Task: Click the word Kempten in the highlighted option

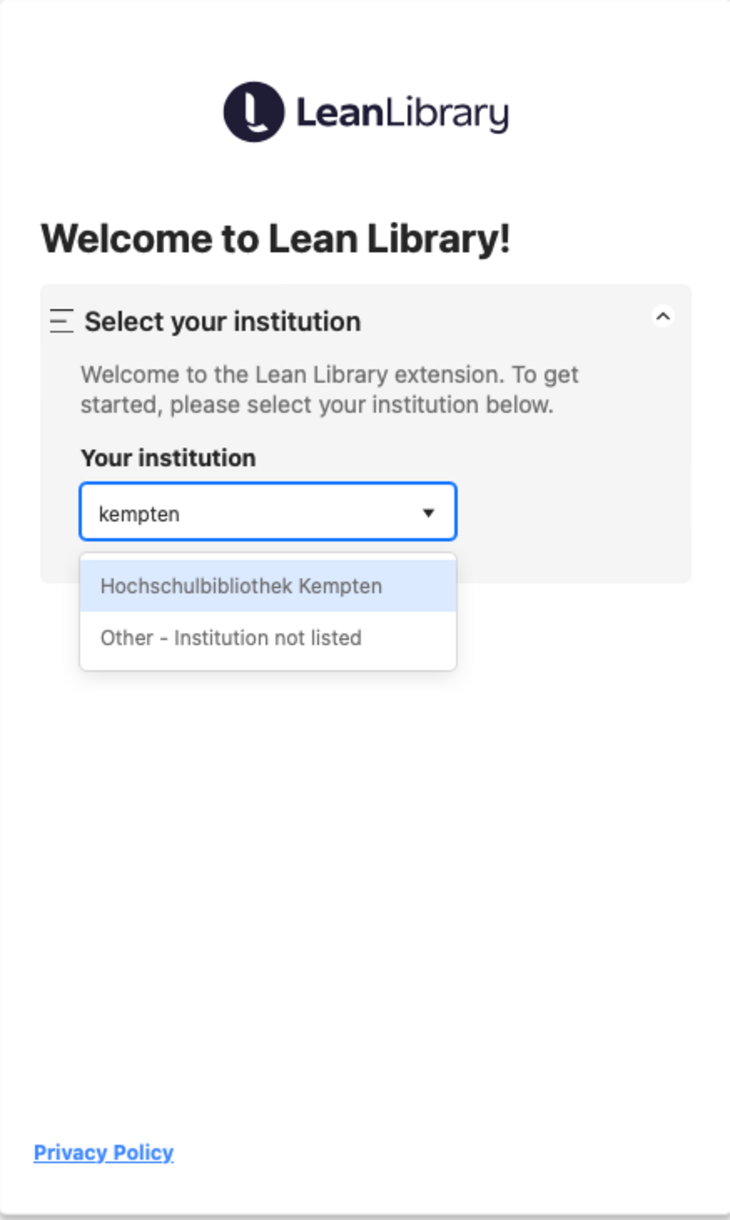Action: (341, 586)
